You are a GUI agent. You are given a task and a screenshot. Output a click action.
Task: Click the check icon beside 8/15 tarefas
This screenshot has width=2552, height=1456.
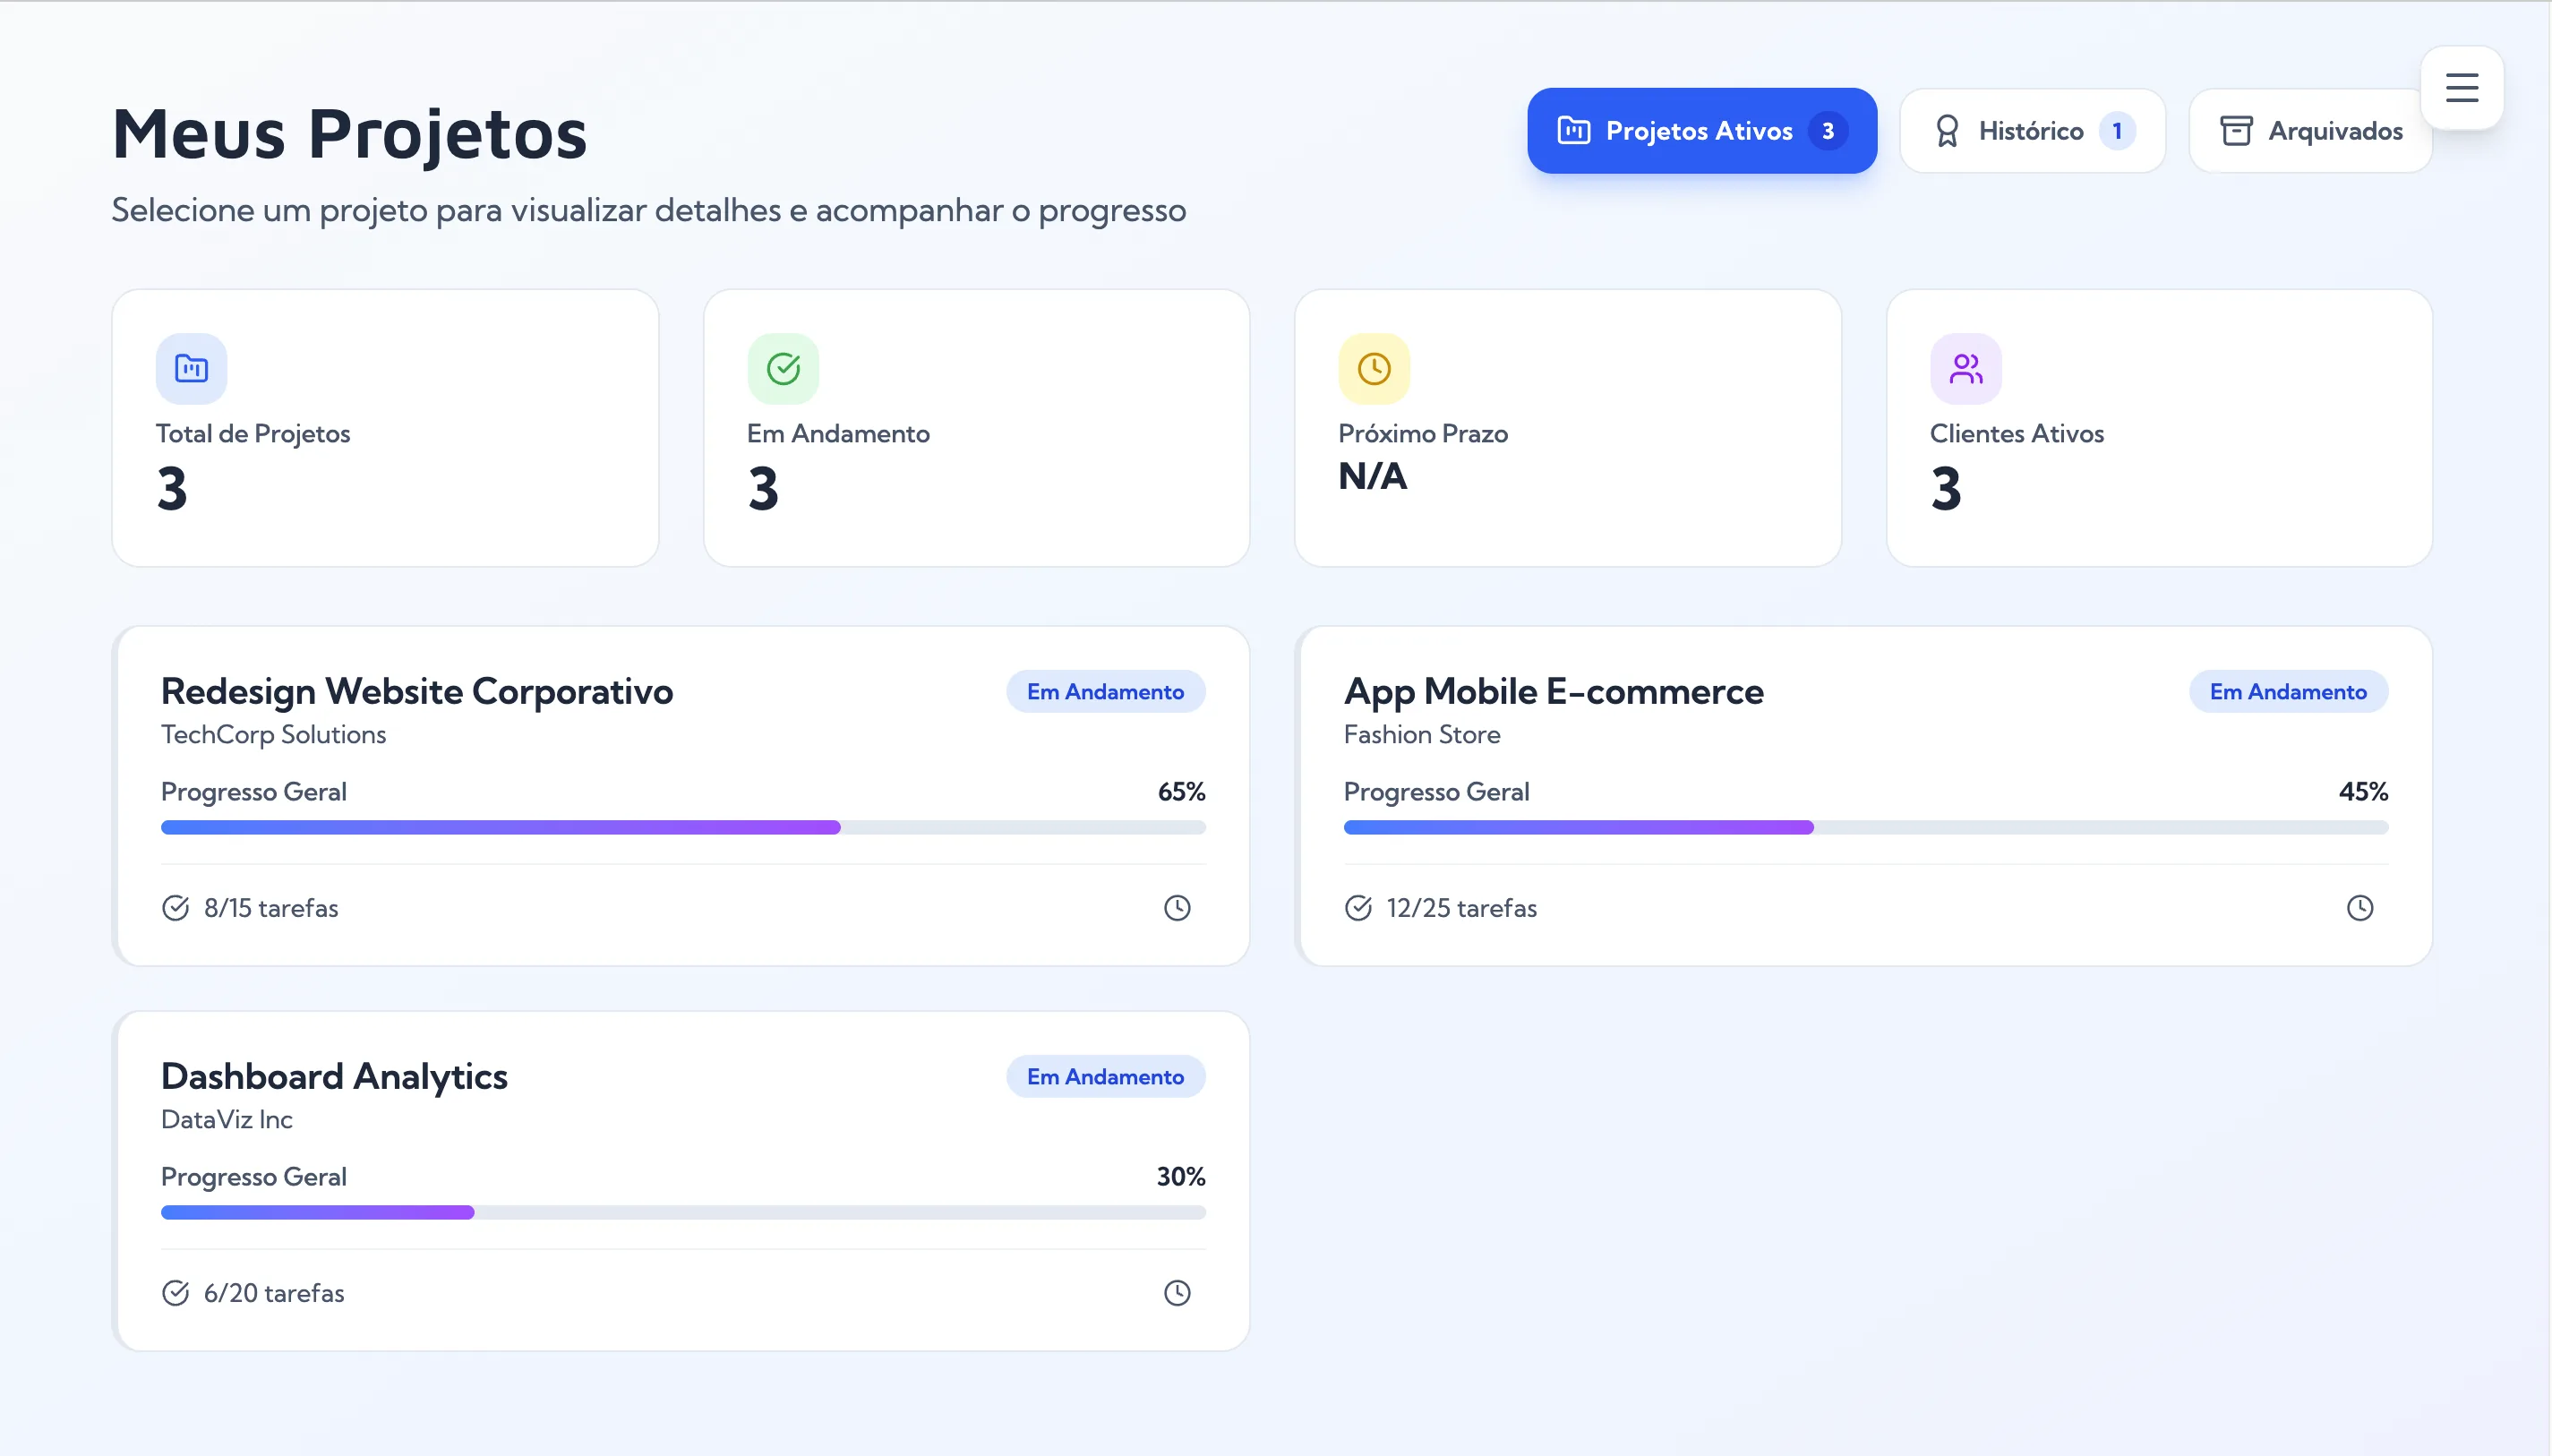click(x=175, y=908)
